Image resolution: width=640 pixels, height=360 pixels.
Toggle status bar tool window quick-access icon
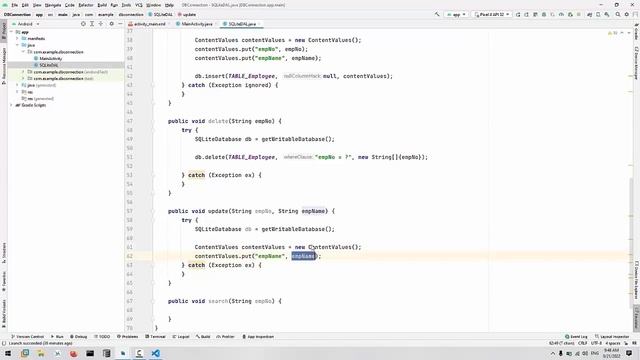click(4, 343)
